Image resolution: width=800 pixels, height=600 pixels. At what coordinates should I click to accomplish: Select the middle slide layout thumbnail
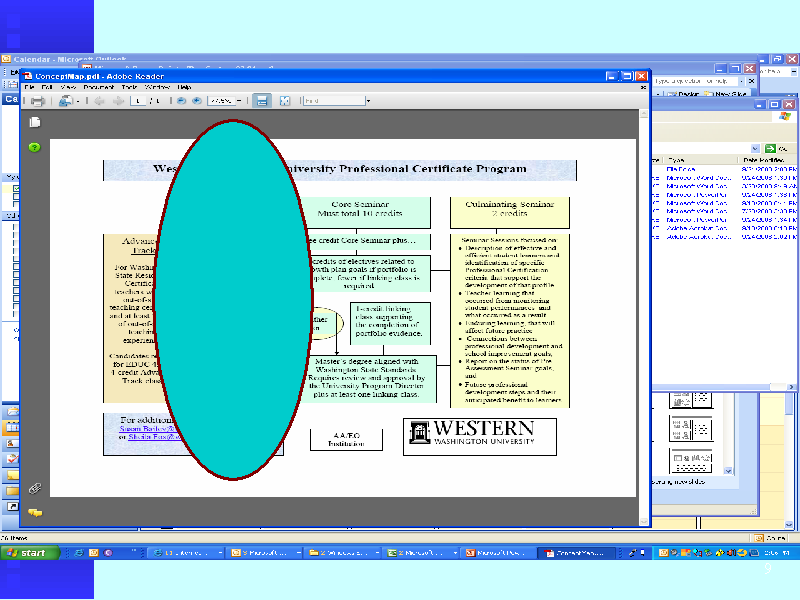[691, 429]
